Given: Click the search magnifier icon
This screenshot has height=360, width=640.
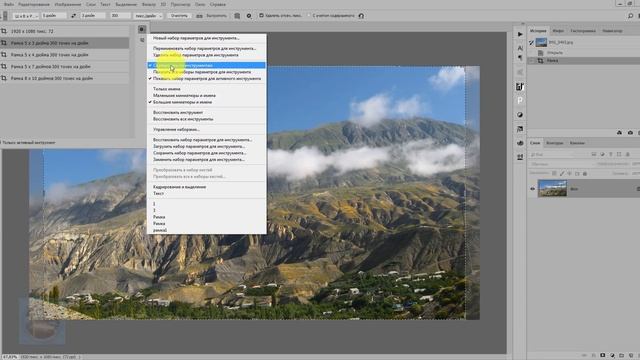Looking at the screenshot, I should coord(631,16).
